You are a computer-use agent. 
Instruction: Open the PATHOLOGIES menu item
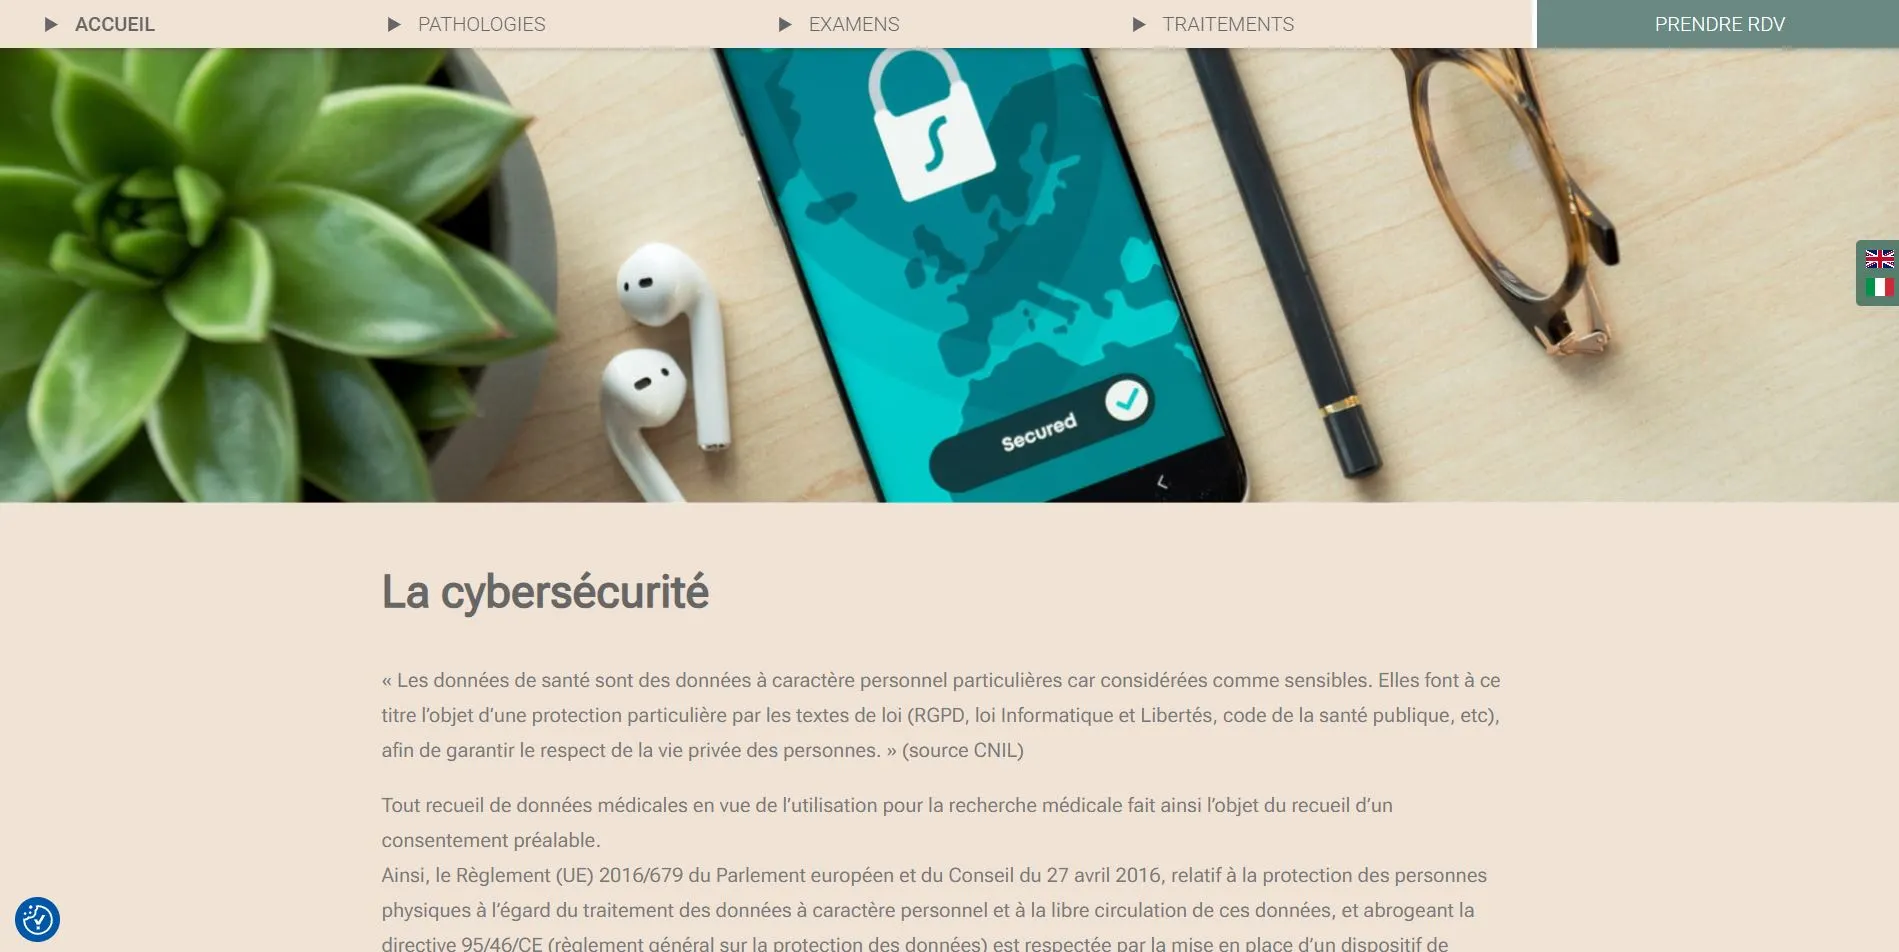click(x=482, y=24)
